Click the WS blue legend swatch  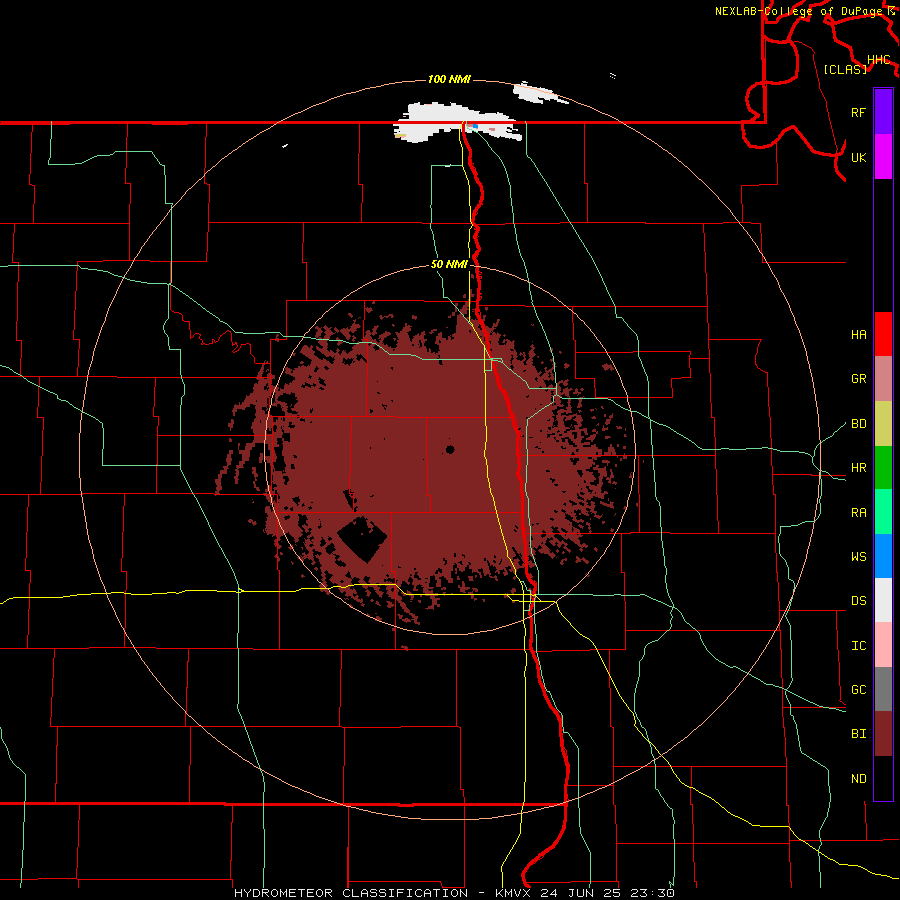[x=883, y=556]
